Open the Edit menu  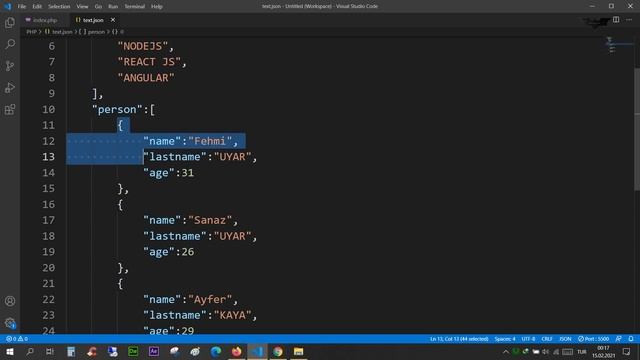tap(37, 7)
